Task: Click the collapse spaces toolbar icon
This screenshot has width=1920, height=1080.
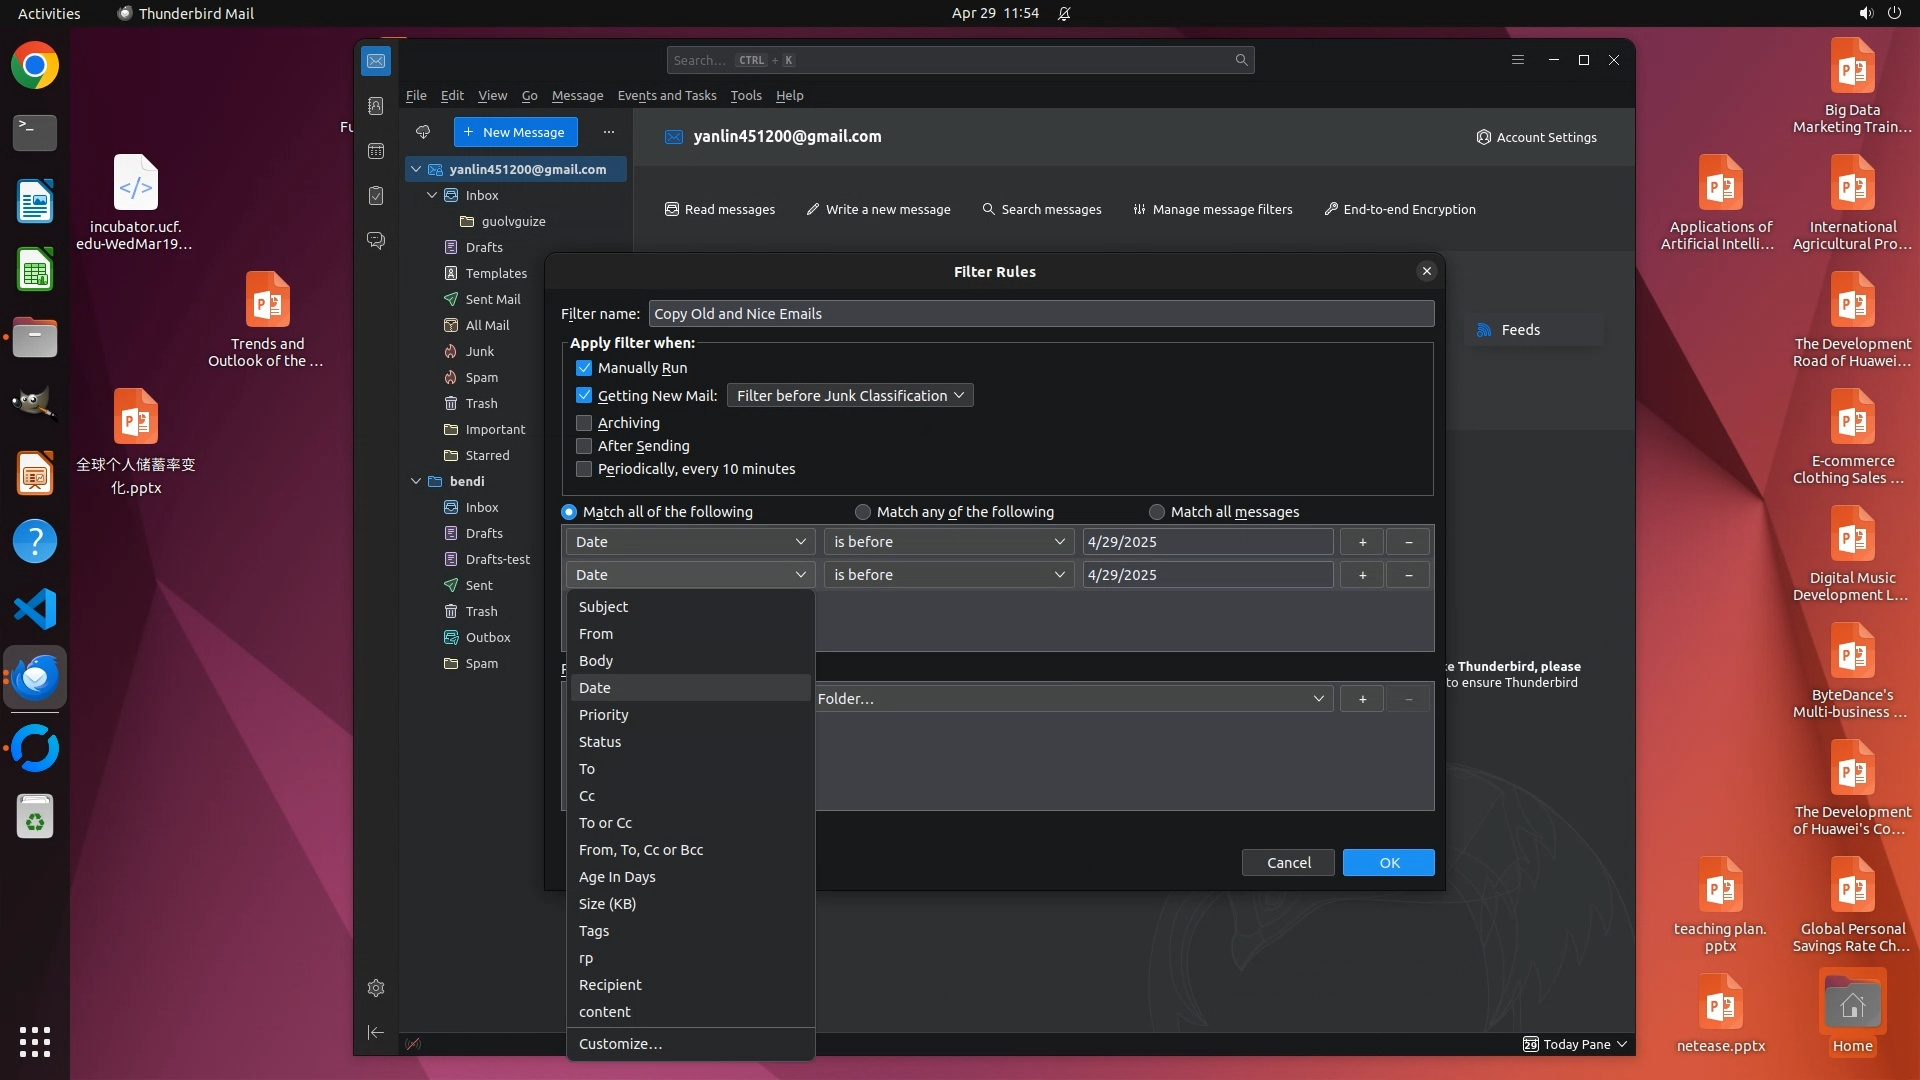Action: [x=376, y=1032]
